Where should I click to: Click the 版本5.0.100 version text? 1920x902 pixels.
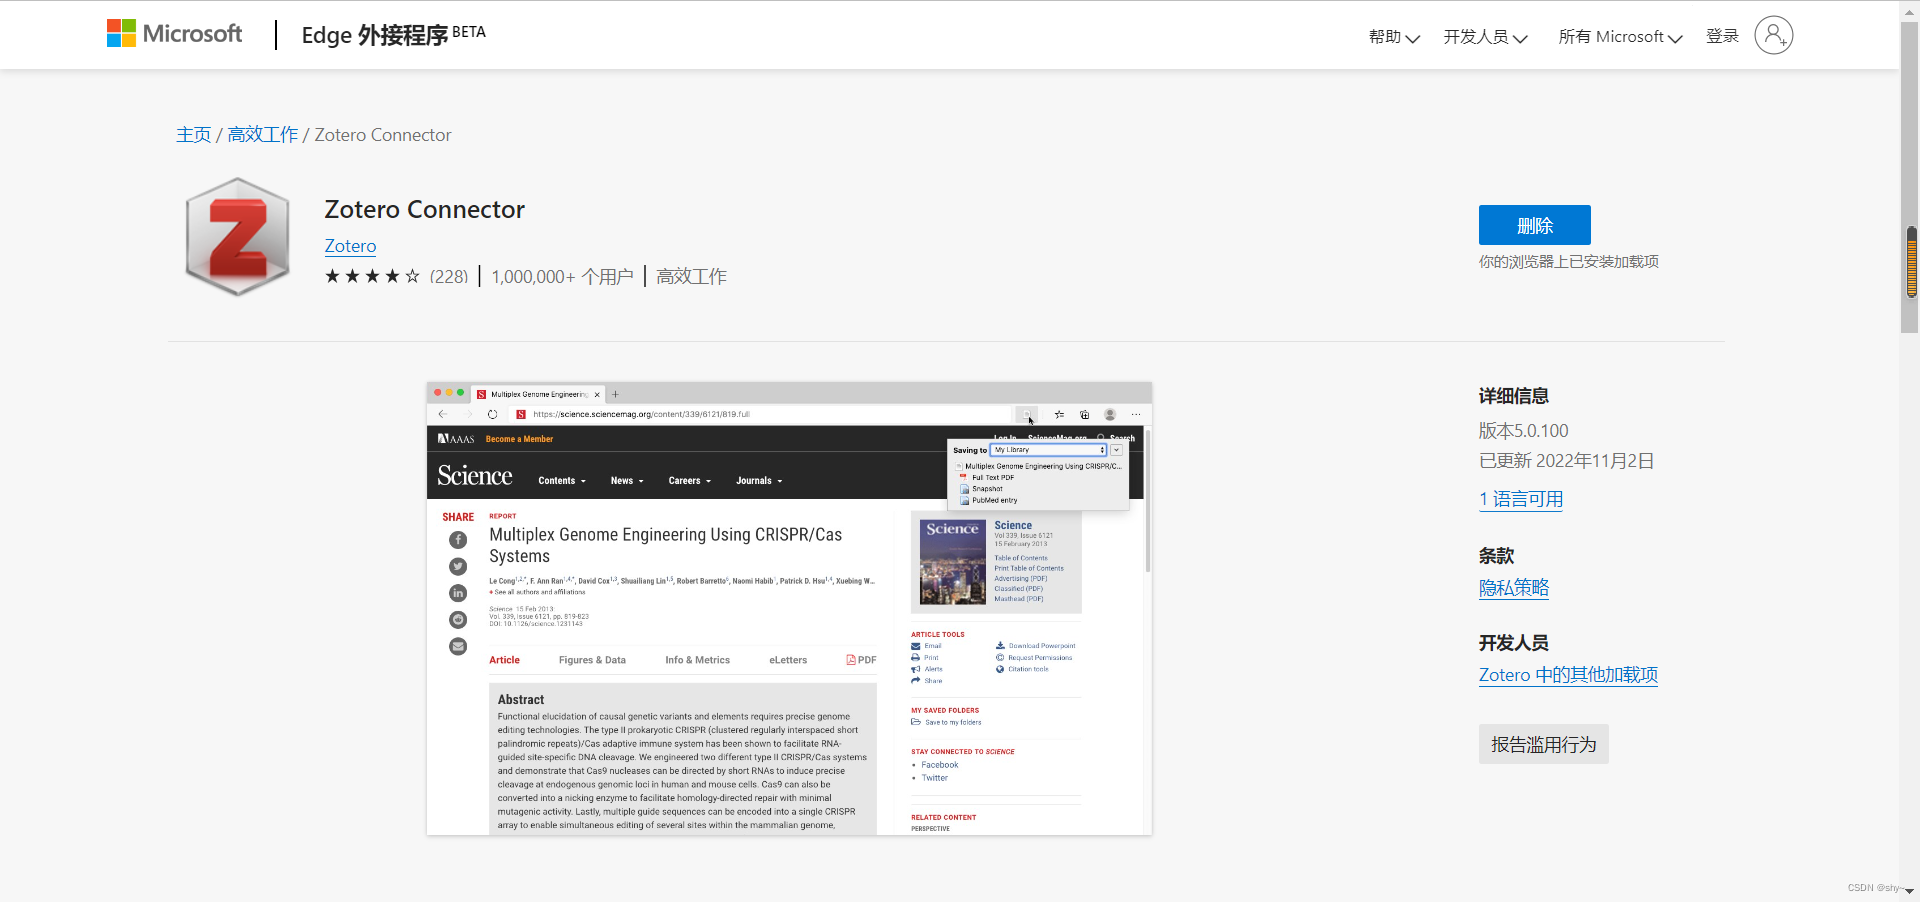pos(1524,431)
